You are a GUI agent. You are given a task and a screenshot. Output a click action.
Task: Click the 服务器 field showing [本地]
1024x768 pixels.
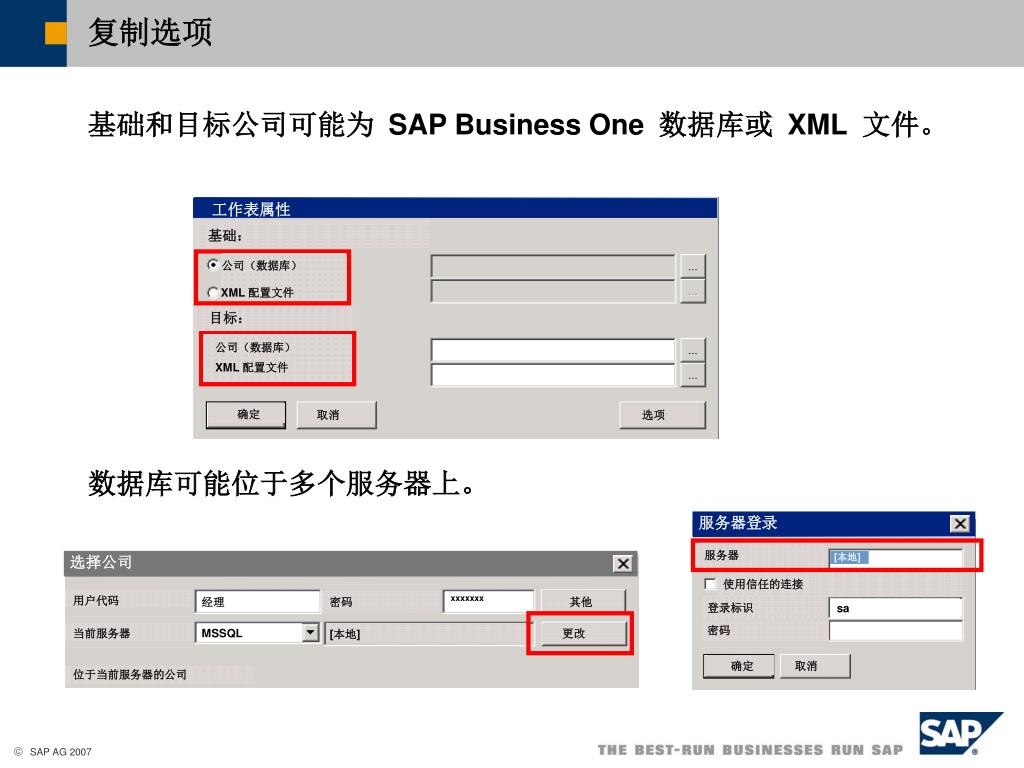pyautogui.click(x=895, y=557)
